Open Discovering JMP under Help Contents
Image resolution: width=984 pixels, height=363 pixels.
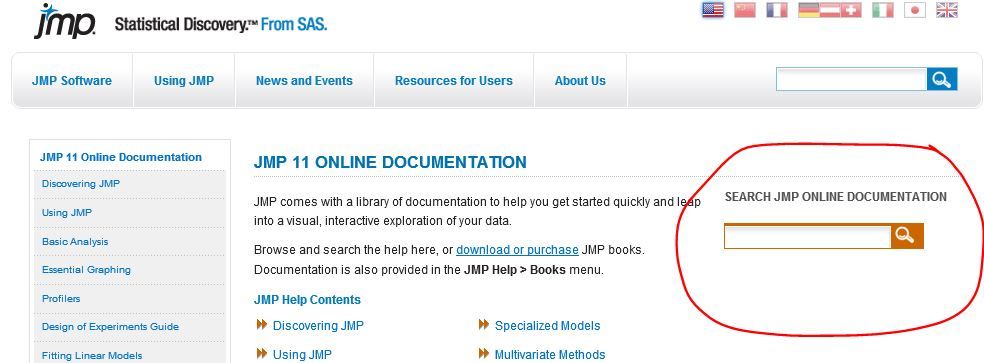(x=318, y=325)
